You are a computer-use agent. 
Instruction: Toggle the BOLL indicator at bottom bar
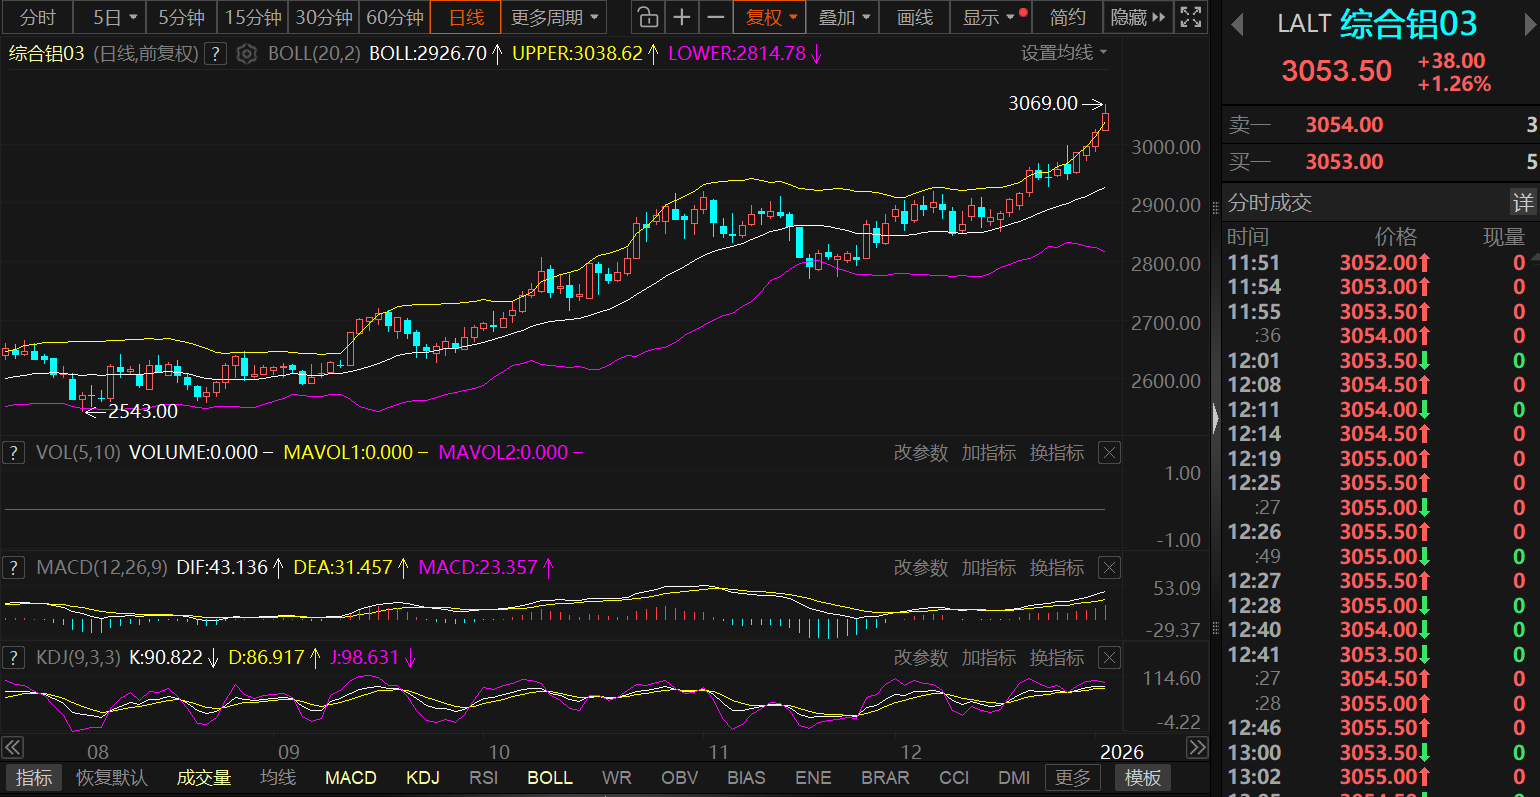point(549,777)
